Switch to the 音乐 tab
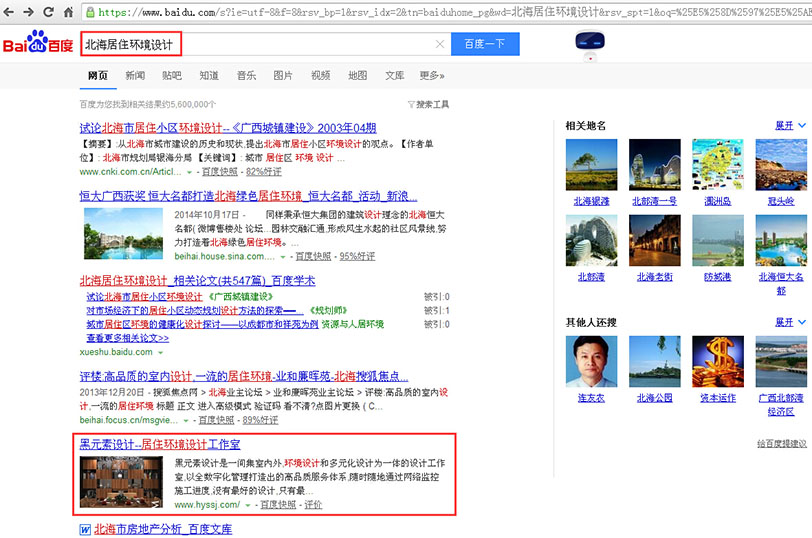 [x=246, y=76]
